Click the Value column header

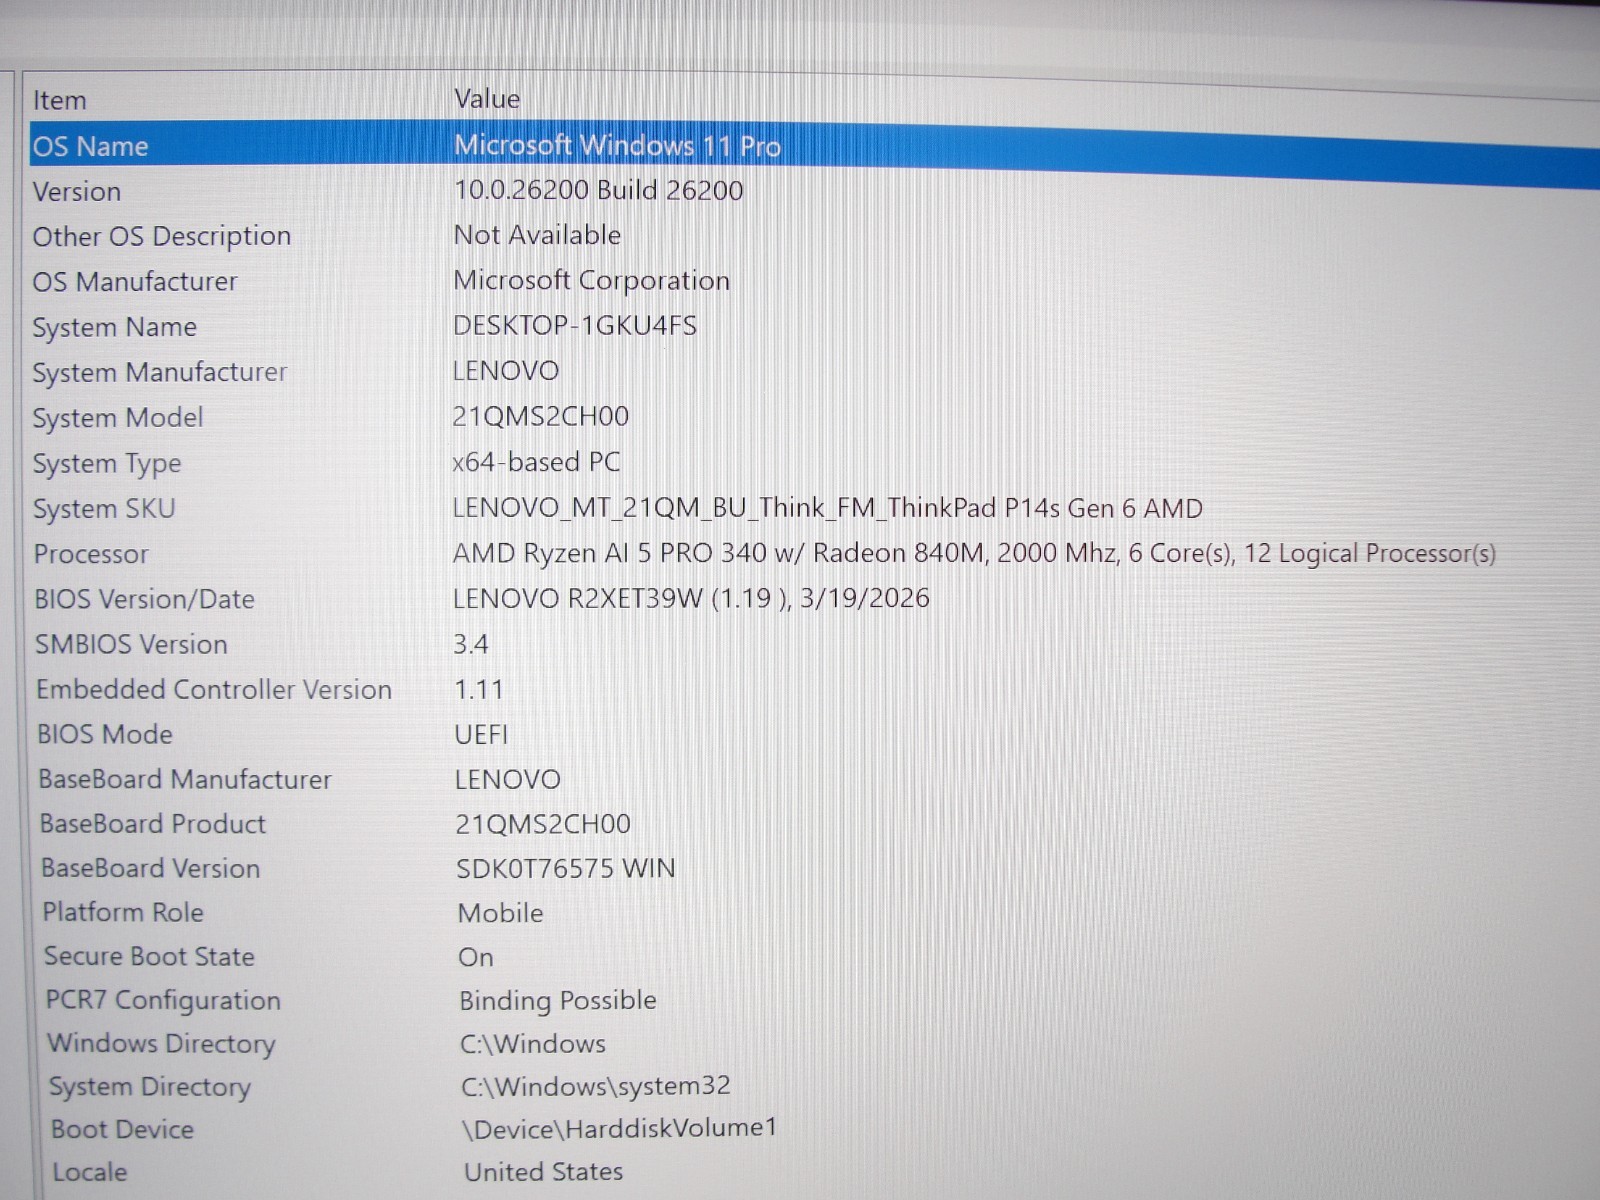pos(487,99)
